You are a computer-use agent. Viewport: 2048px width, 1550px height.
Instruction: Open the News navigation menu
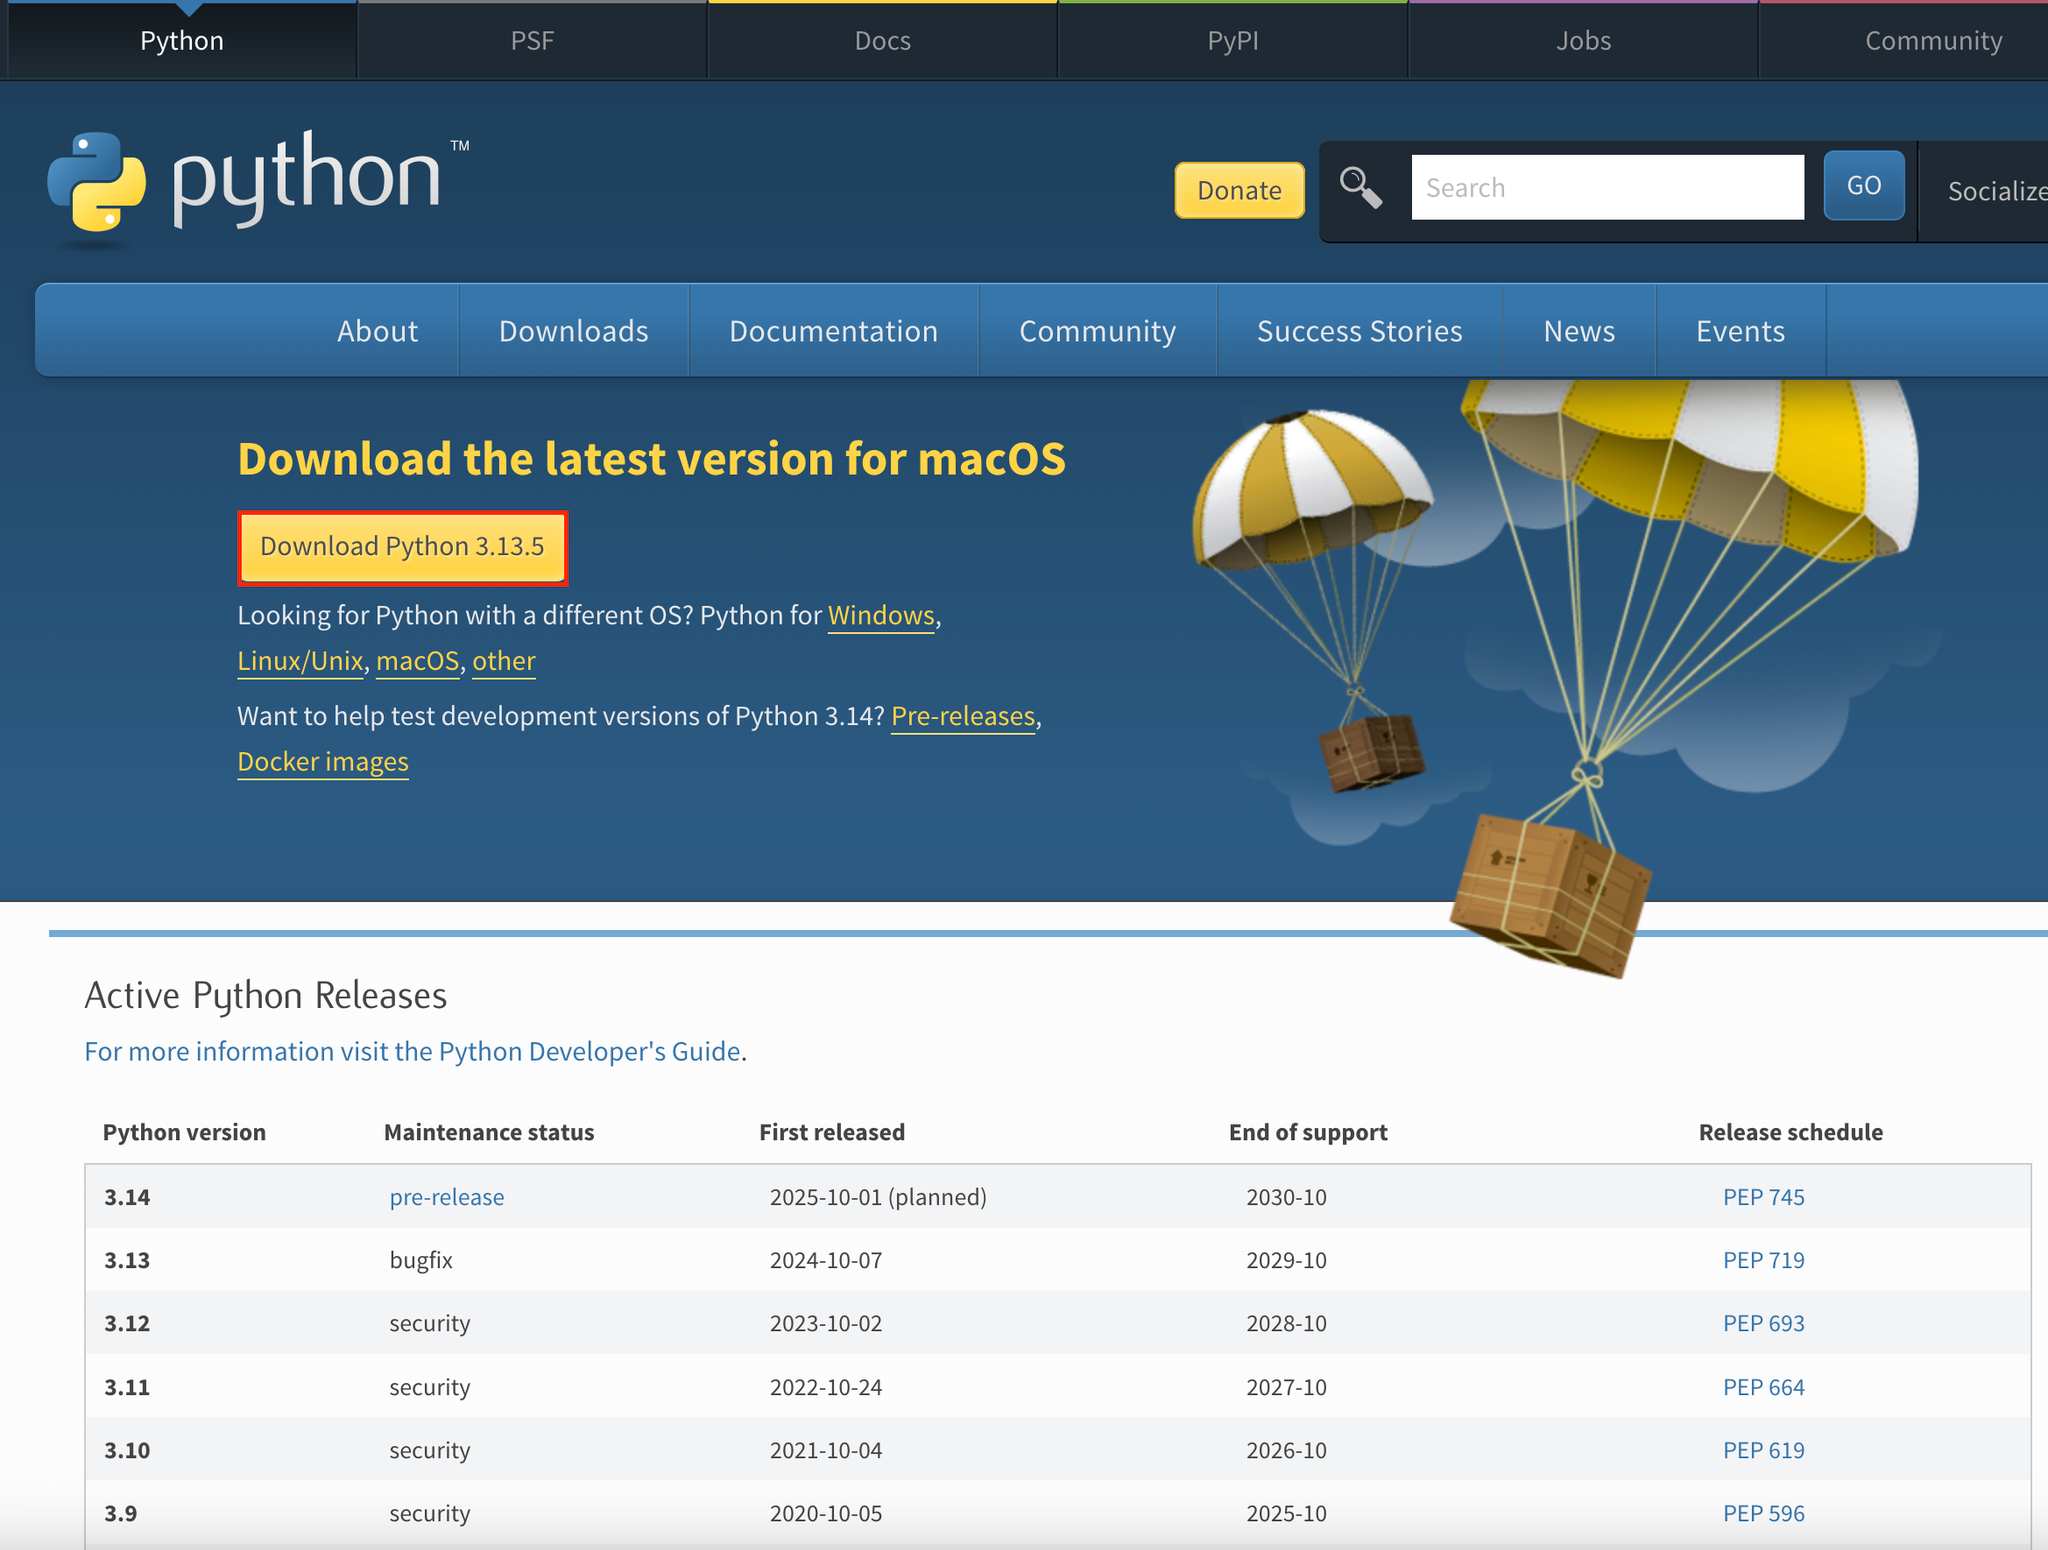1579,331
